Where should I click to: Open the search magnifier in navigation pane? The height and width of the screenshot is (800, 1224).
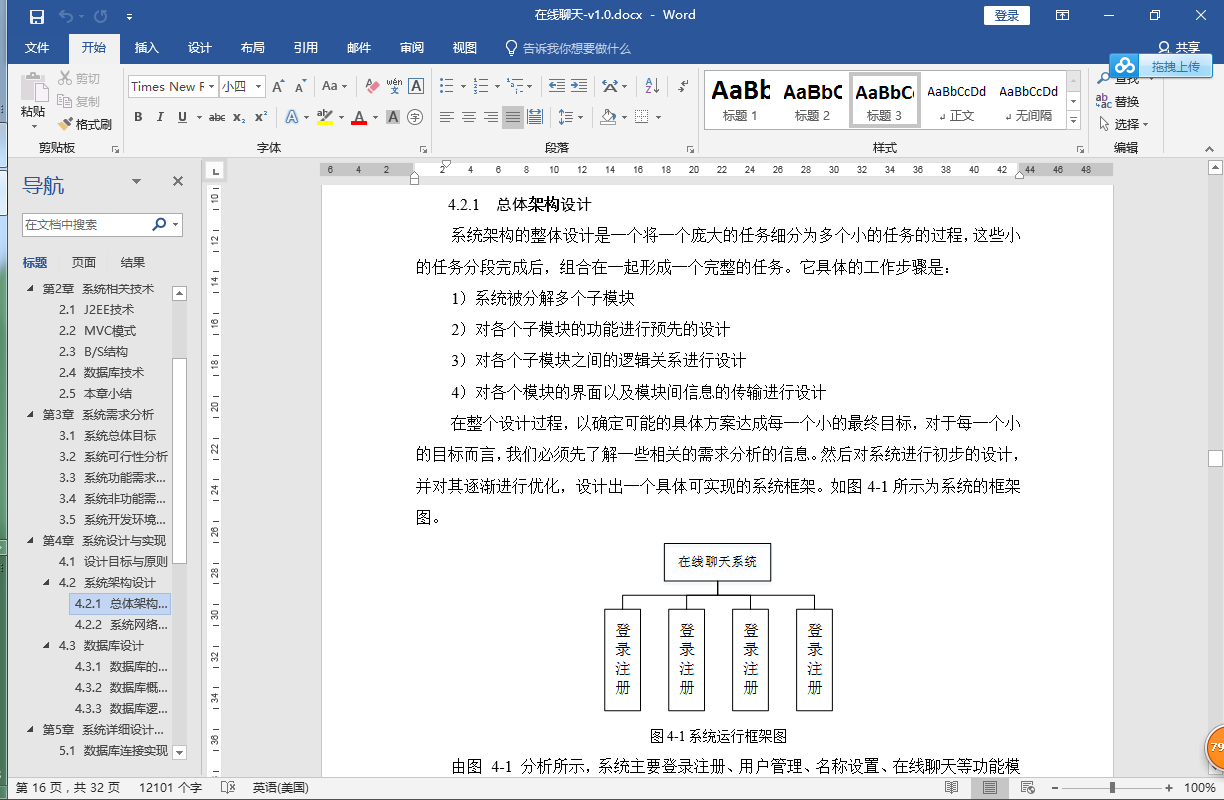pos(159,225)
